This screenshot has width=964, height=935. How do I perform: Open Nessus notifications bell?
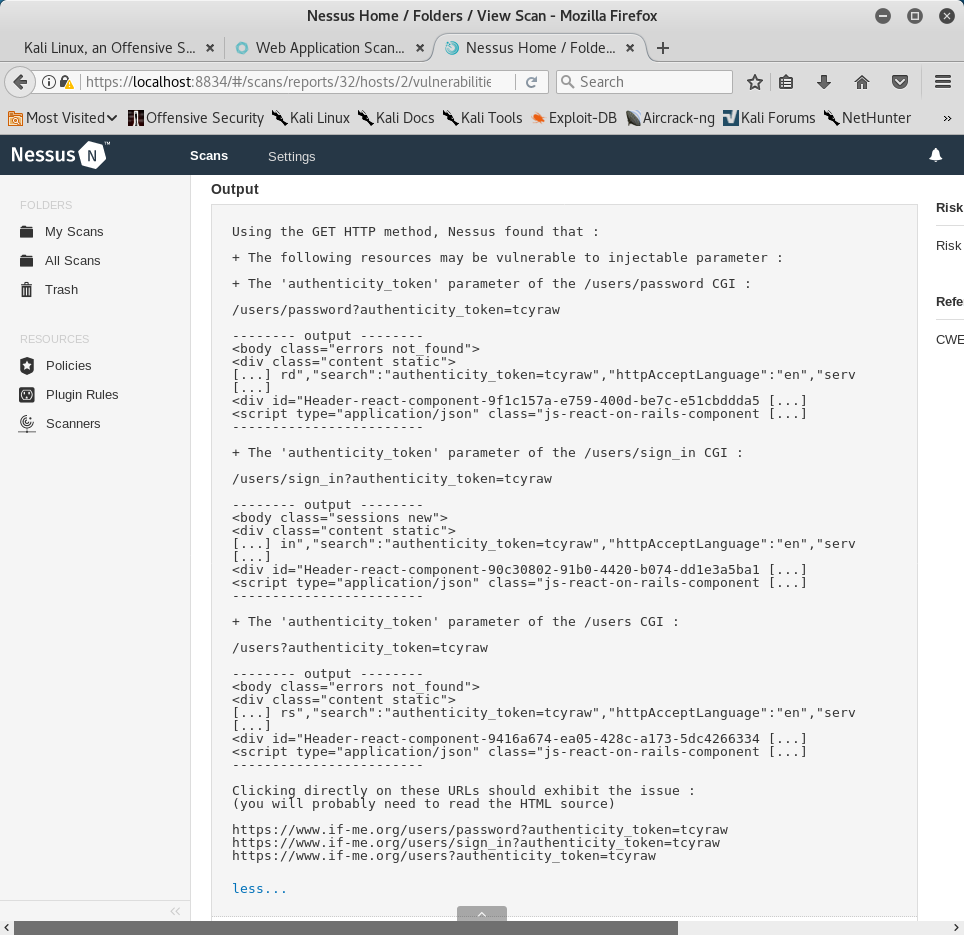point(936,155)
